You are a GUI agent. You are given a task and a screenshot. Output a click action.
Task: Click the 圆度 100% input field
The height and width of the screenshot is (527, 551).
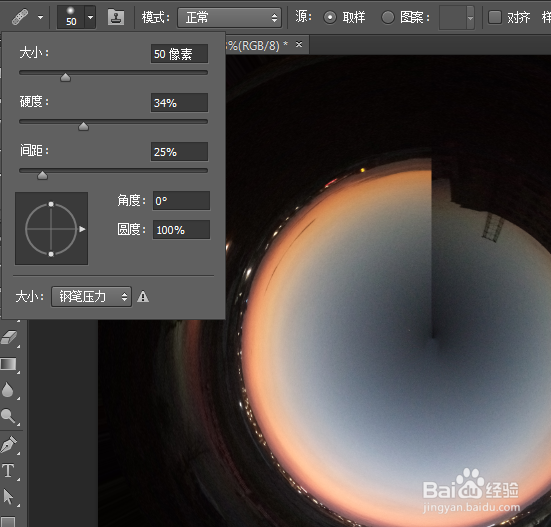(181, 230)
